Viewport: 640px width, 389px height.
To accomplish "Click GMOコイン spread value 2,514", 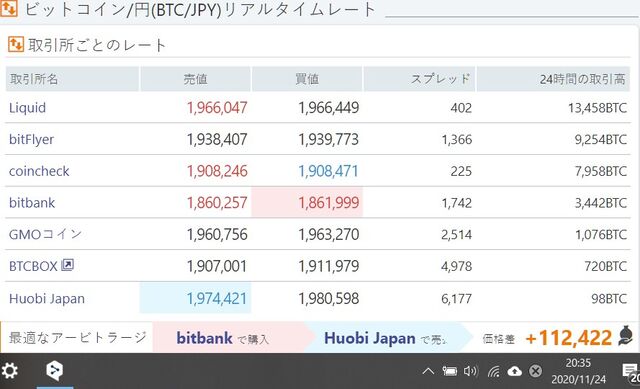I will click(457, 234).
